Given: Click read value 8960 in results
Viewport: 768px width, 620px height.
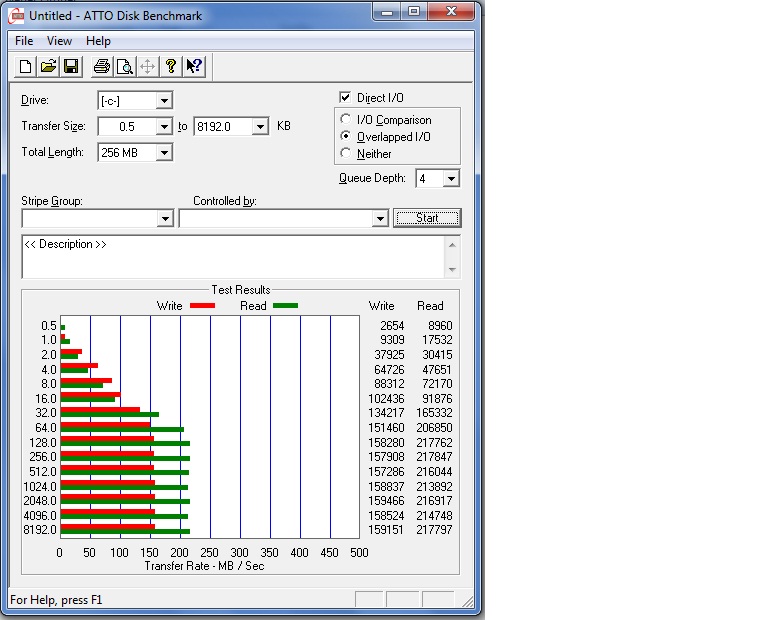Looking at the screenshot, I should (440, 326).
